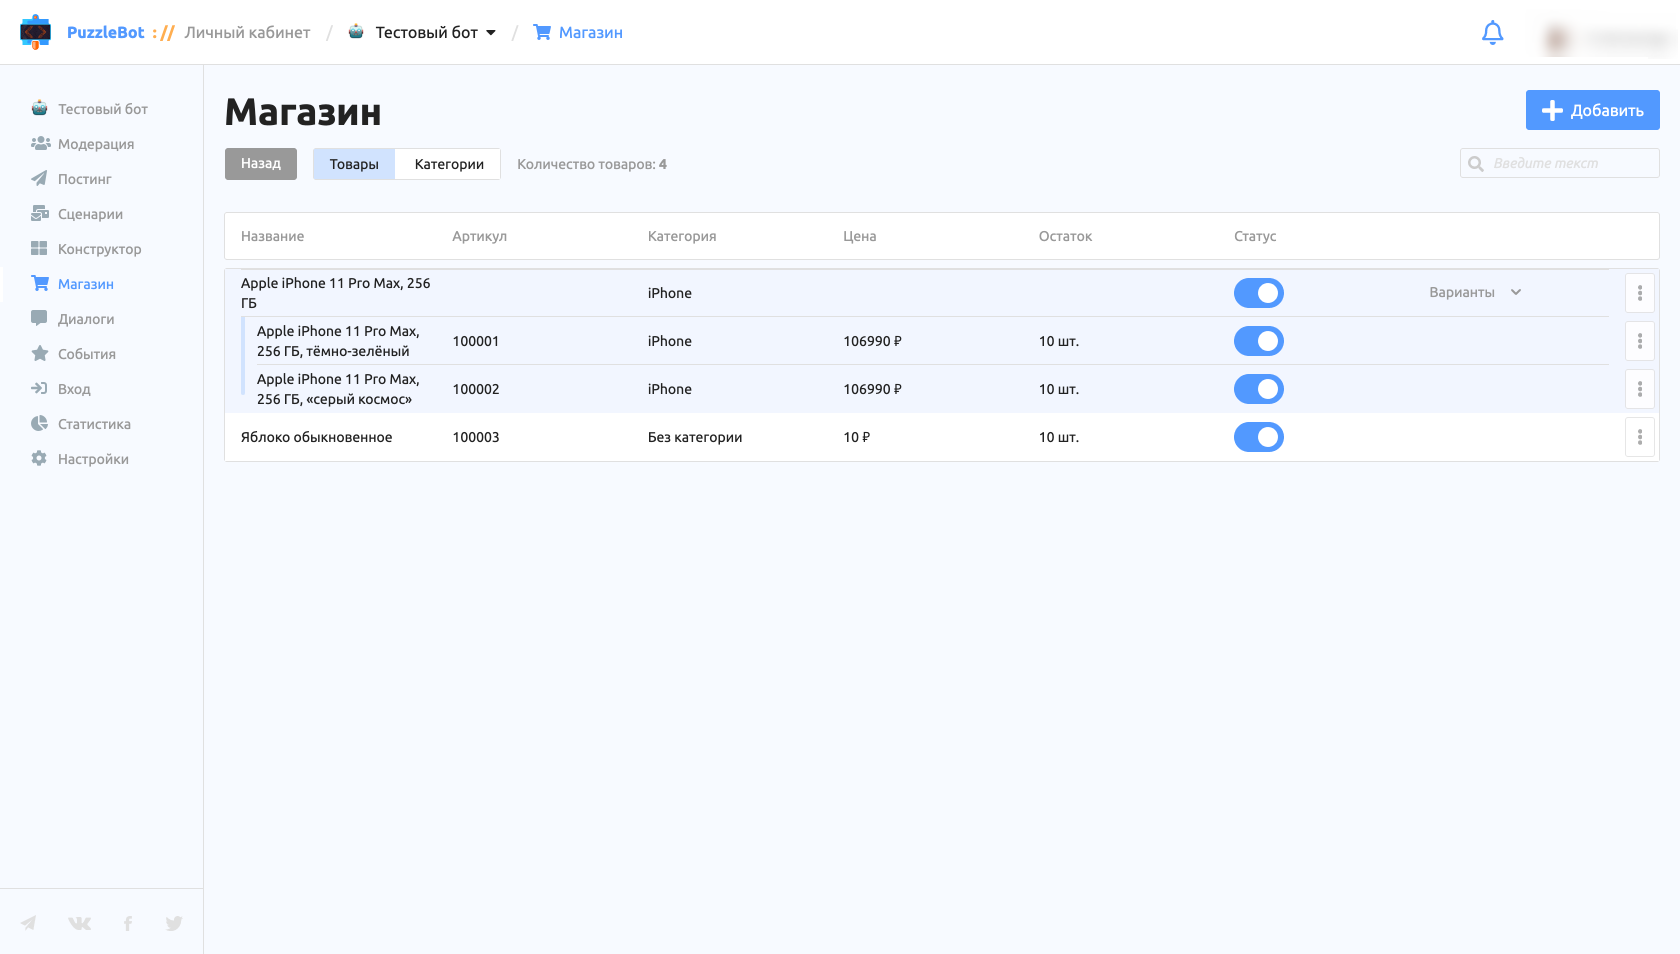Screen dimensions: 1680x954
Task: Open the three-dot menu for Apple iPhone 11 Pro Max, 256 ГБ parent row
Action: pyautogui.click(x=1640, y=293)
